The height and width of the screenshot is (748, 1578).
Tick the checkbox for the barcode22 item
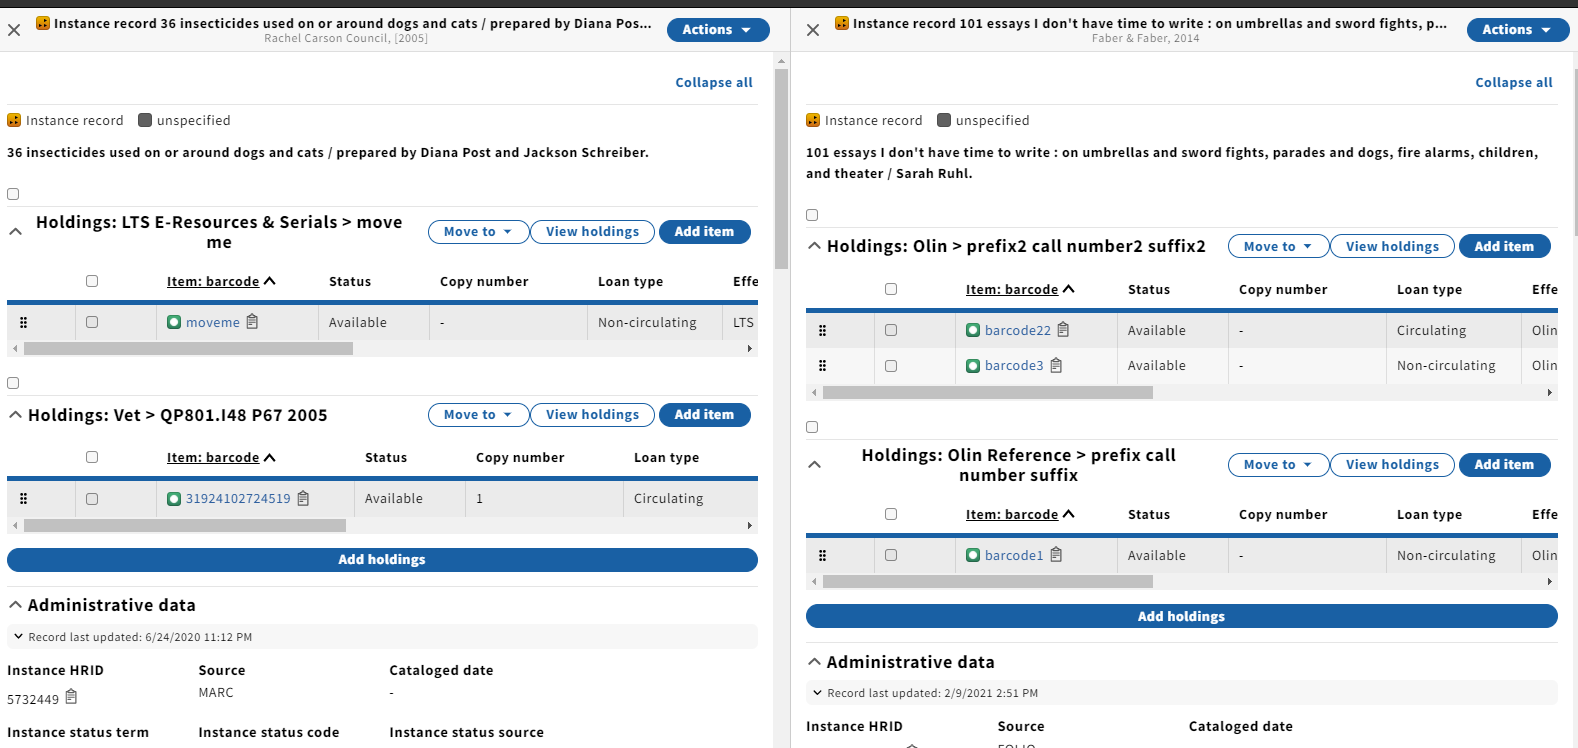pos(891,330)
